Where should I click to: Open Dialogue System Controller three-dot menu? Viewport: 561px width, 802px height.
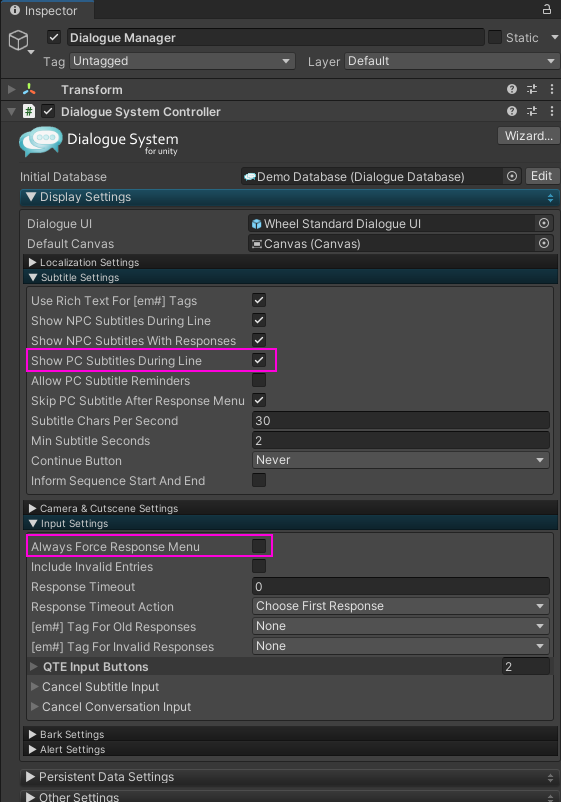point(551,111)
